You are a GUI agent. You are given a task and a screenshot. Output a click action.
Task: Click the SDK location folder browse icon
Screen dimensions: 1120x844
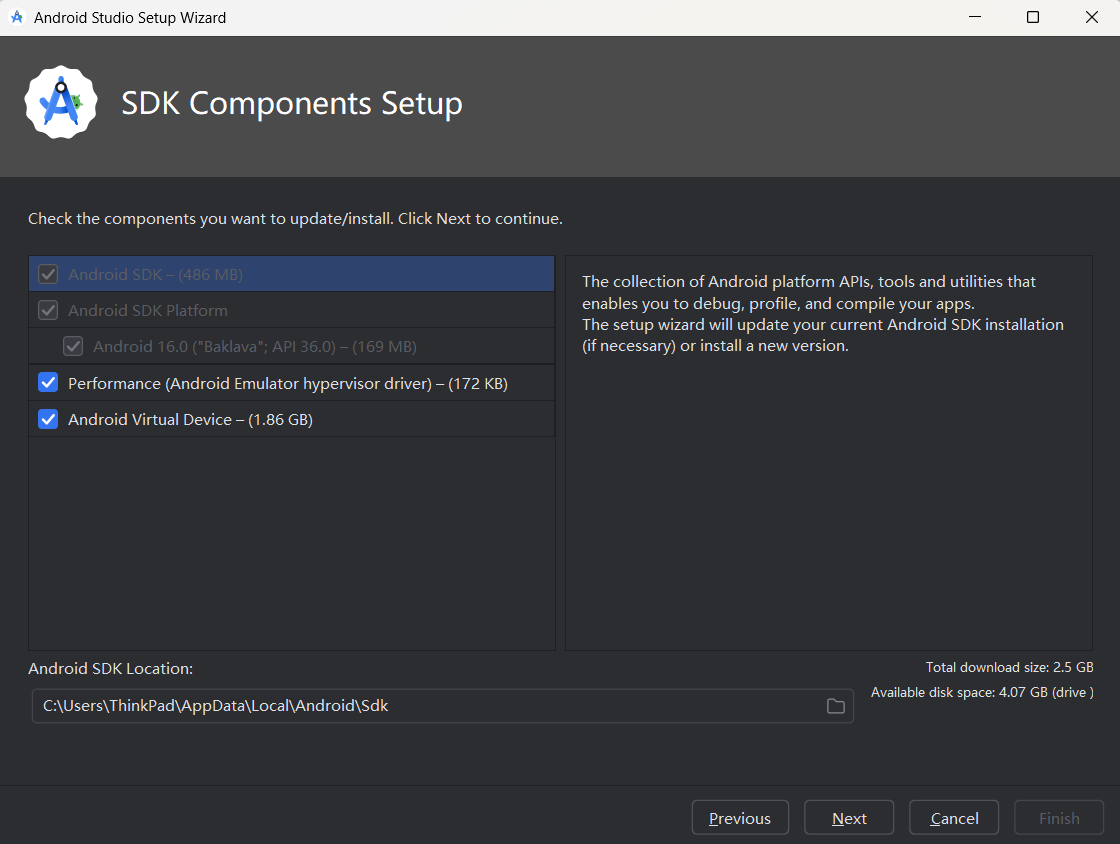[x=835, y=706]
